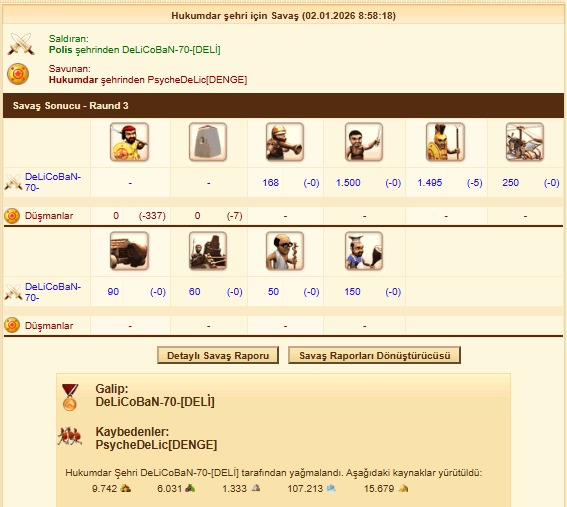Screen dimensions: 567x507
Task: Click the second Düşmanlar row shield icon
Action: point(12,325)
